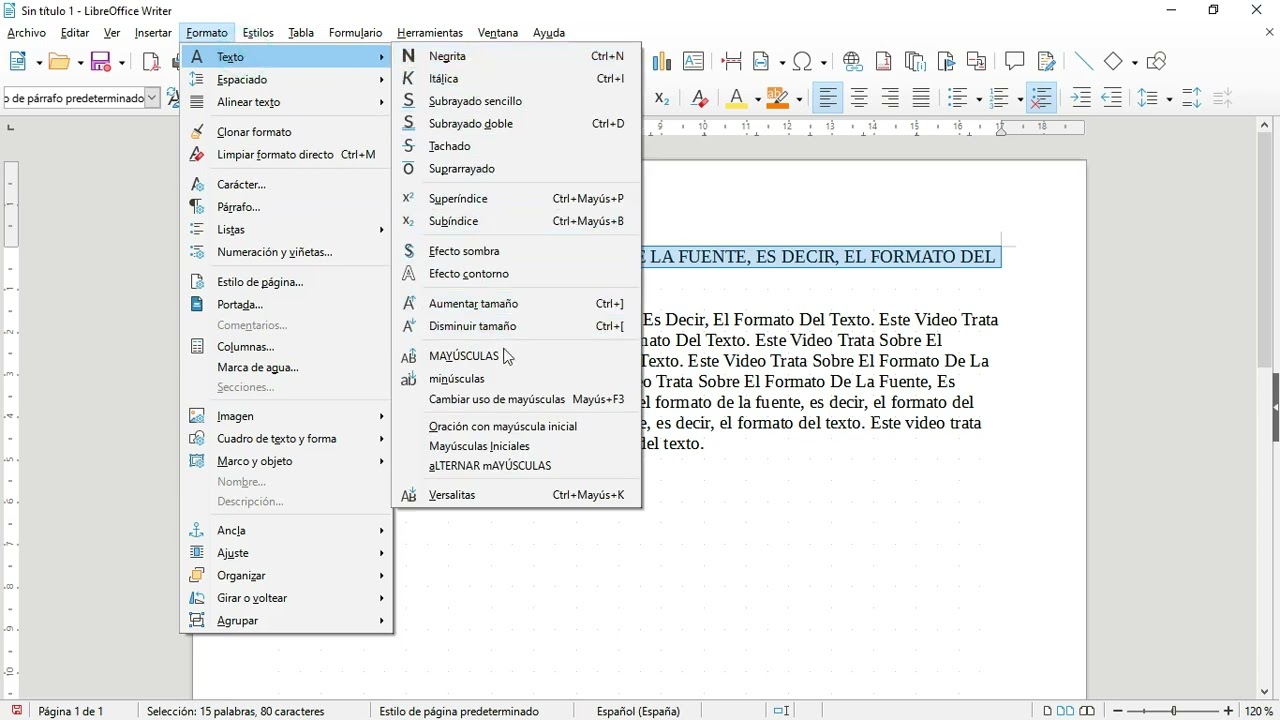Toggle justified alignment button
Screen dimensions: 1280x720
point(921,98)
